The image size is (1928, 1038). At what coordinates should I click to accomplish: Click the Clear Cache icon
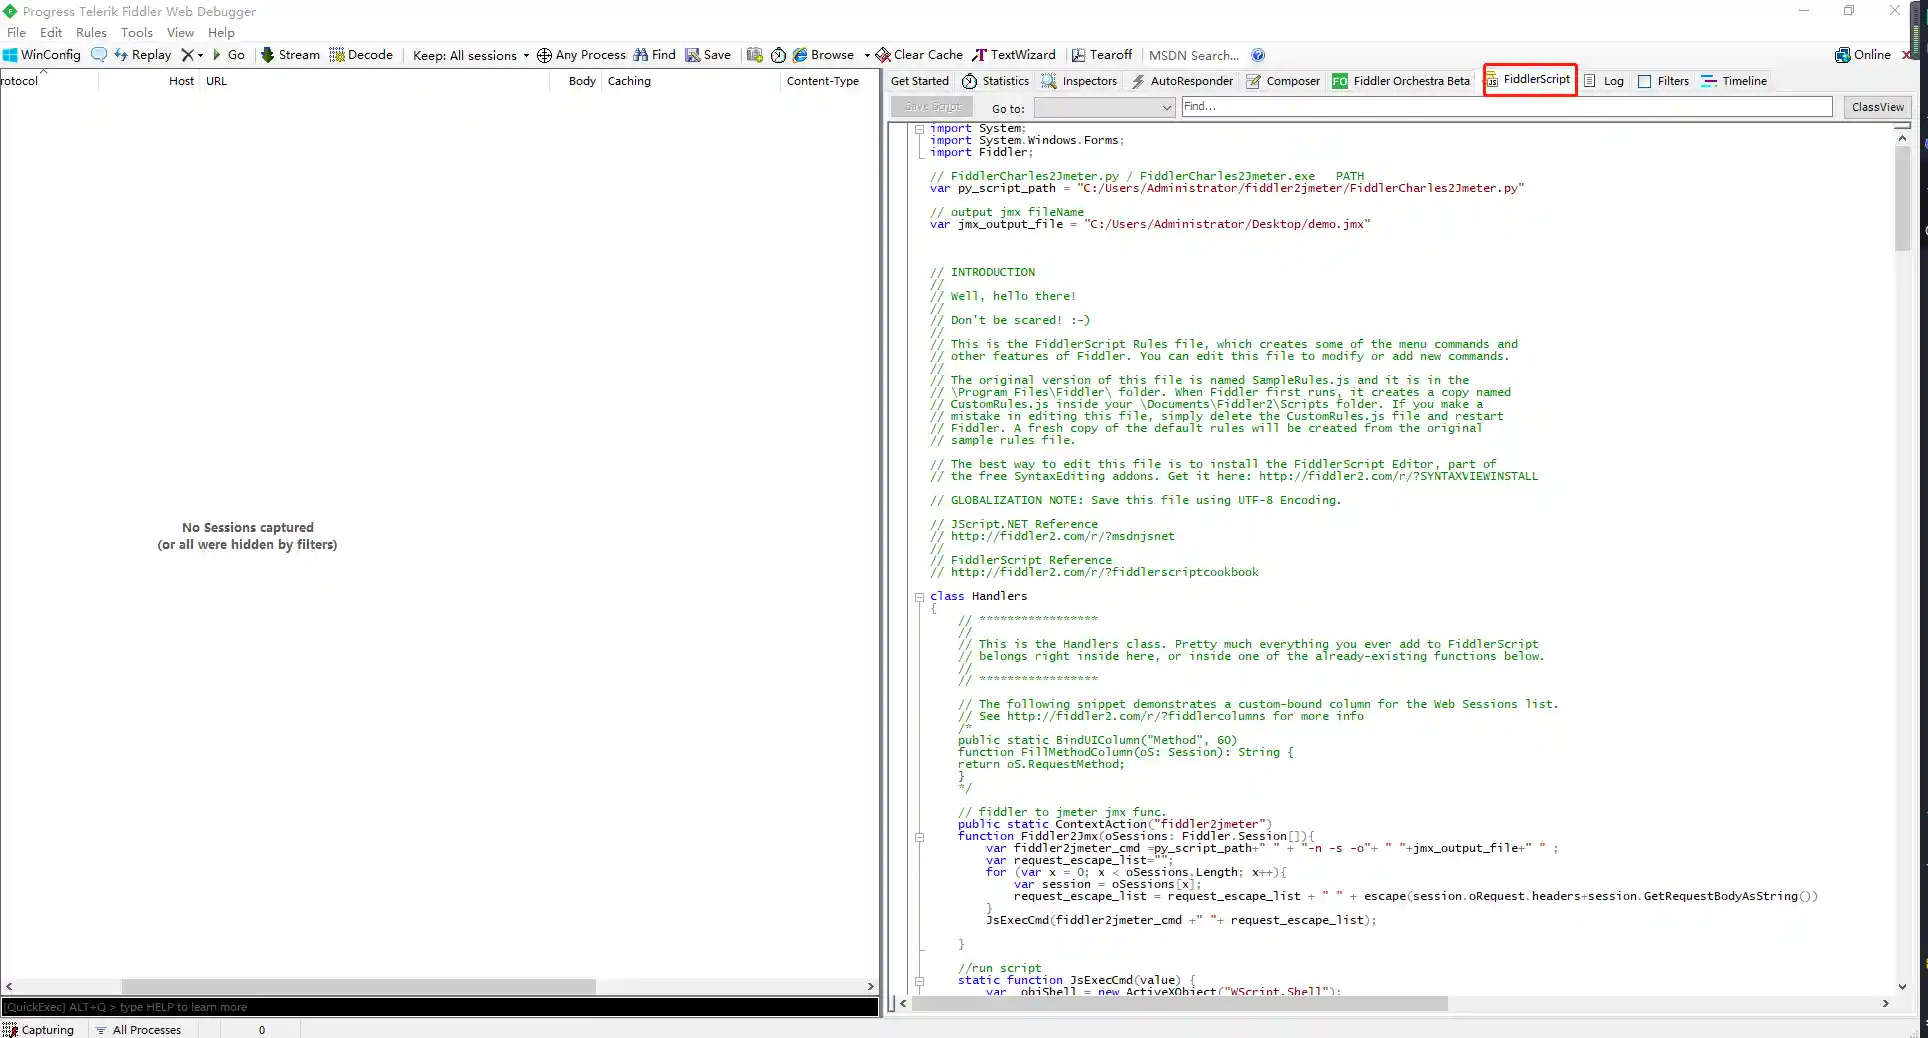click(x=882, y=55)
